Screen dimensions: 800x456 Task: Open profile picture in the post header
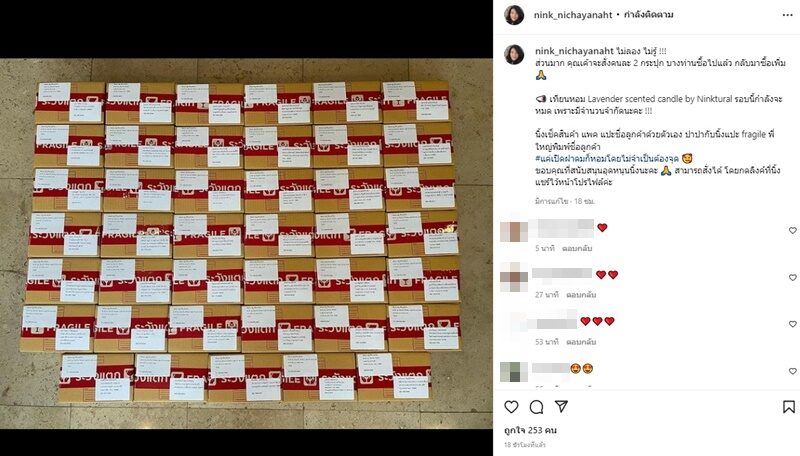point(514,15)
